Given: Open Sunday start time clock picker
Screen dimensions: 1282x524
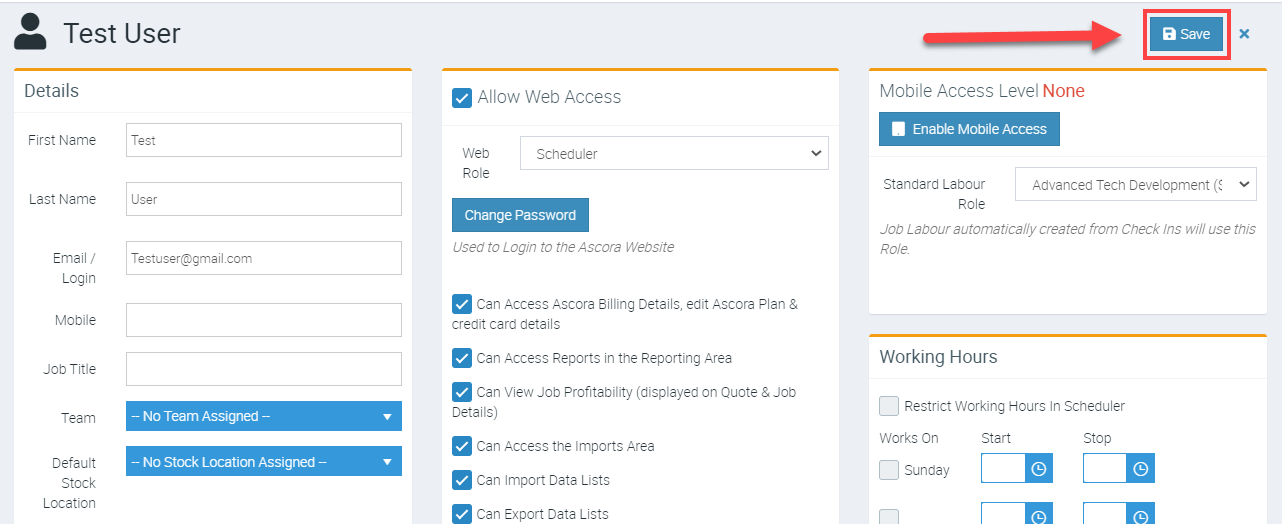Looking at the screenshot, I should click(1038, 469).
